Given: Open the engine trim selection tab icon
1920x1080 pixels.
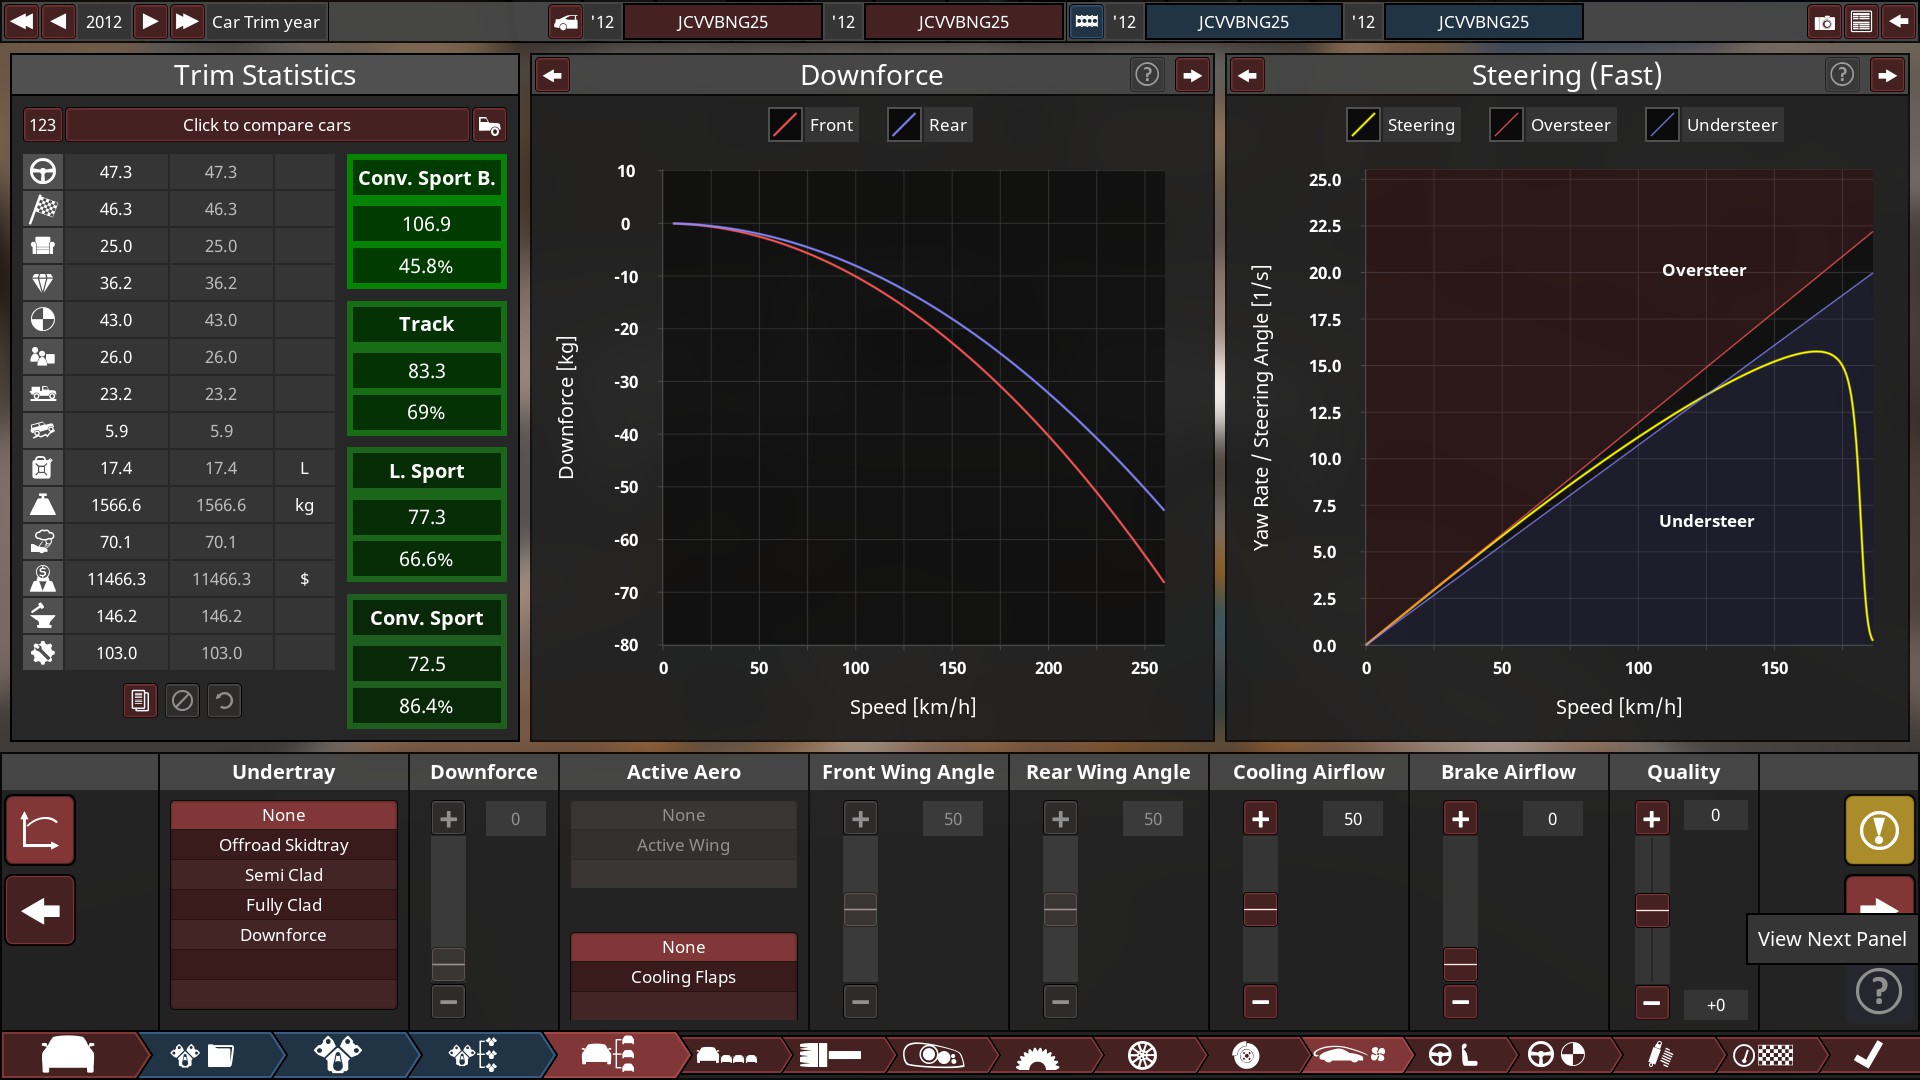Looking at the screenshot, I should click(x=473, y=1055).
